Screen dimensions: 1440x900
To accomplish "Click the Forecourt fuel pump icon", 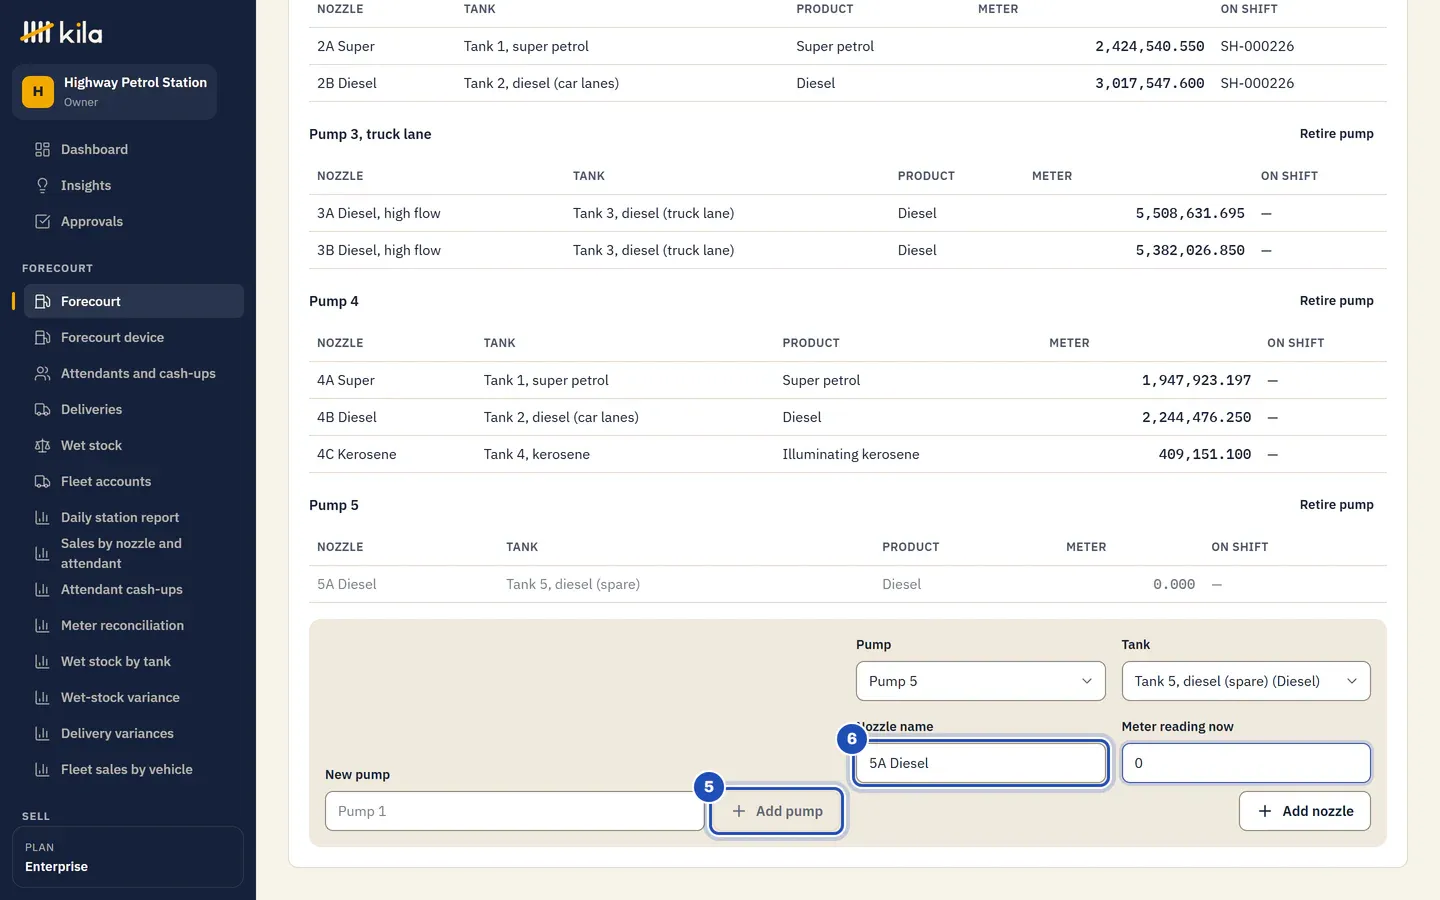I will (x=42, y=301).
